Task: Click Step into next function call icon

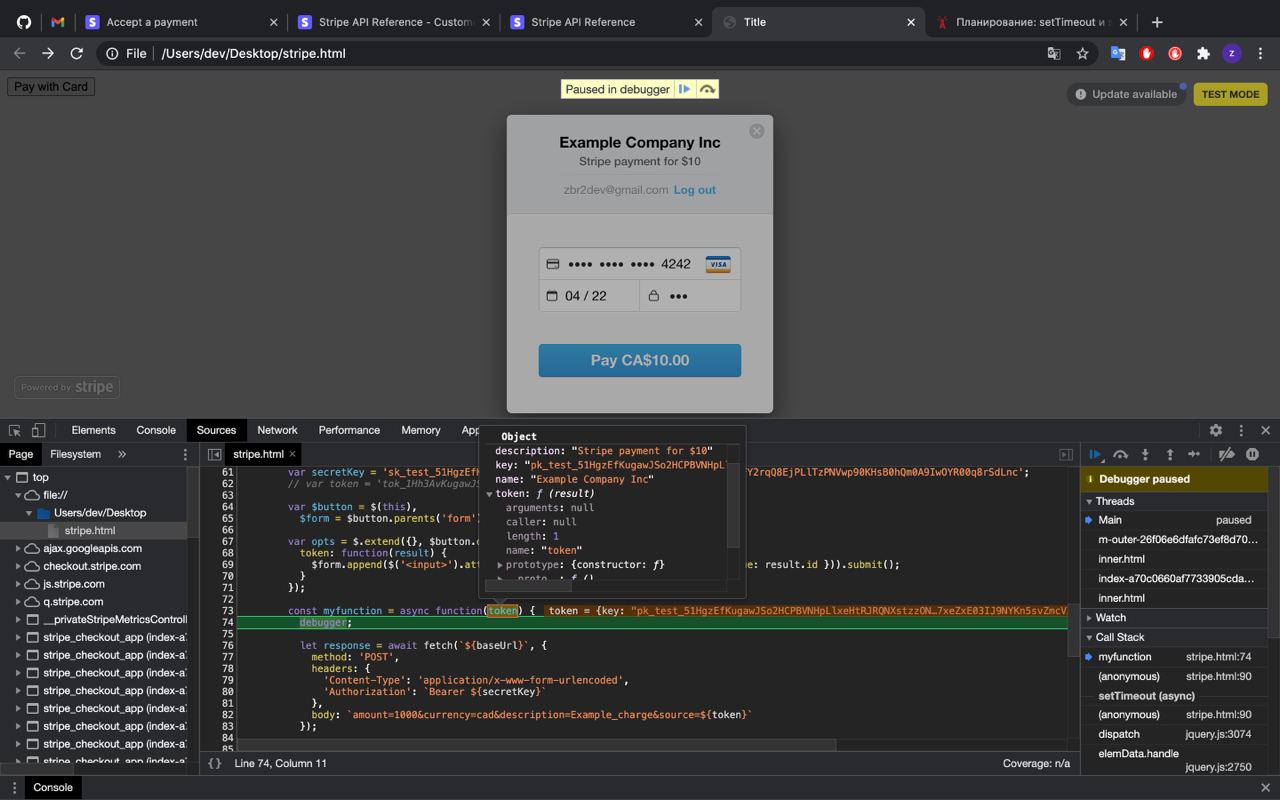Action: [x=1145, y=455]
